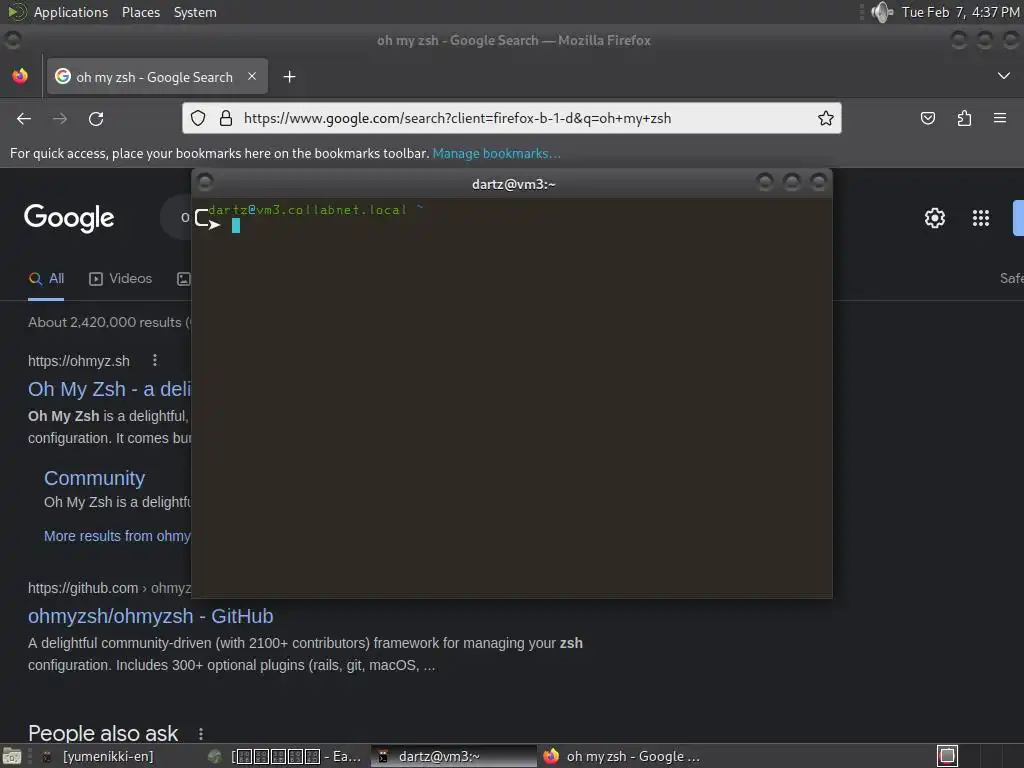The image size is (1024, 768).
Task: Click the workspace switcher square
Action: click(947, 756)
